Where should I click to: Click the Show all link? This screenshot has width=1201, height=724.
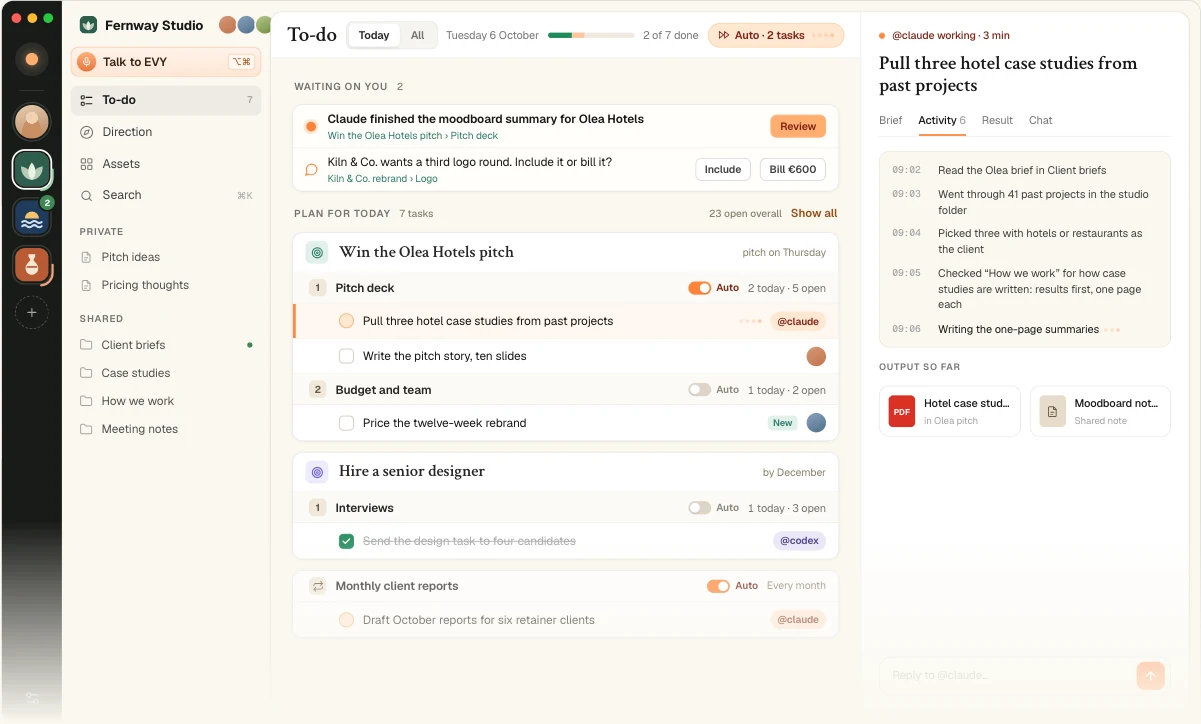[x=814, y=213]
